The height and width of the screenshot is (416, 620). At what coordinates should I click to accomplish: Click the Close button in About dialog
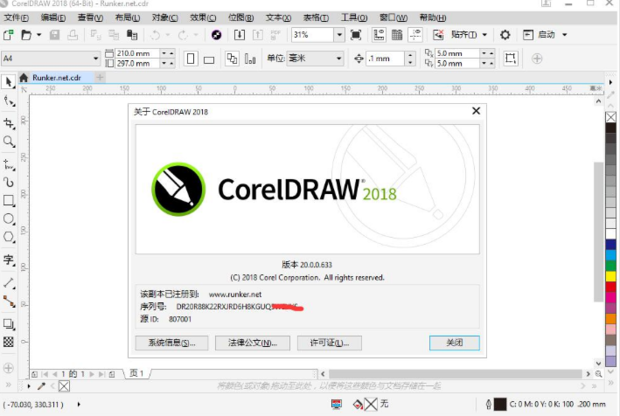pos(454,343)
